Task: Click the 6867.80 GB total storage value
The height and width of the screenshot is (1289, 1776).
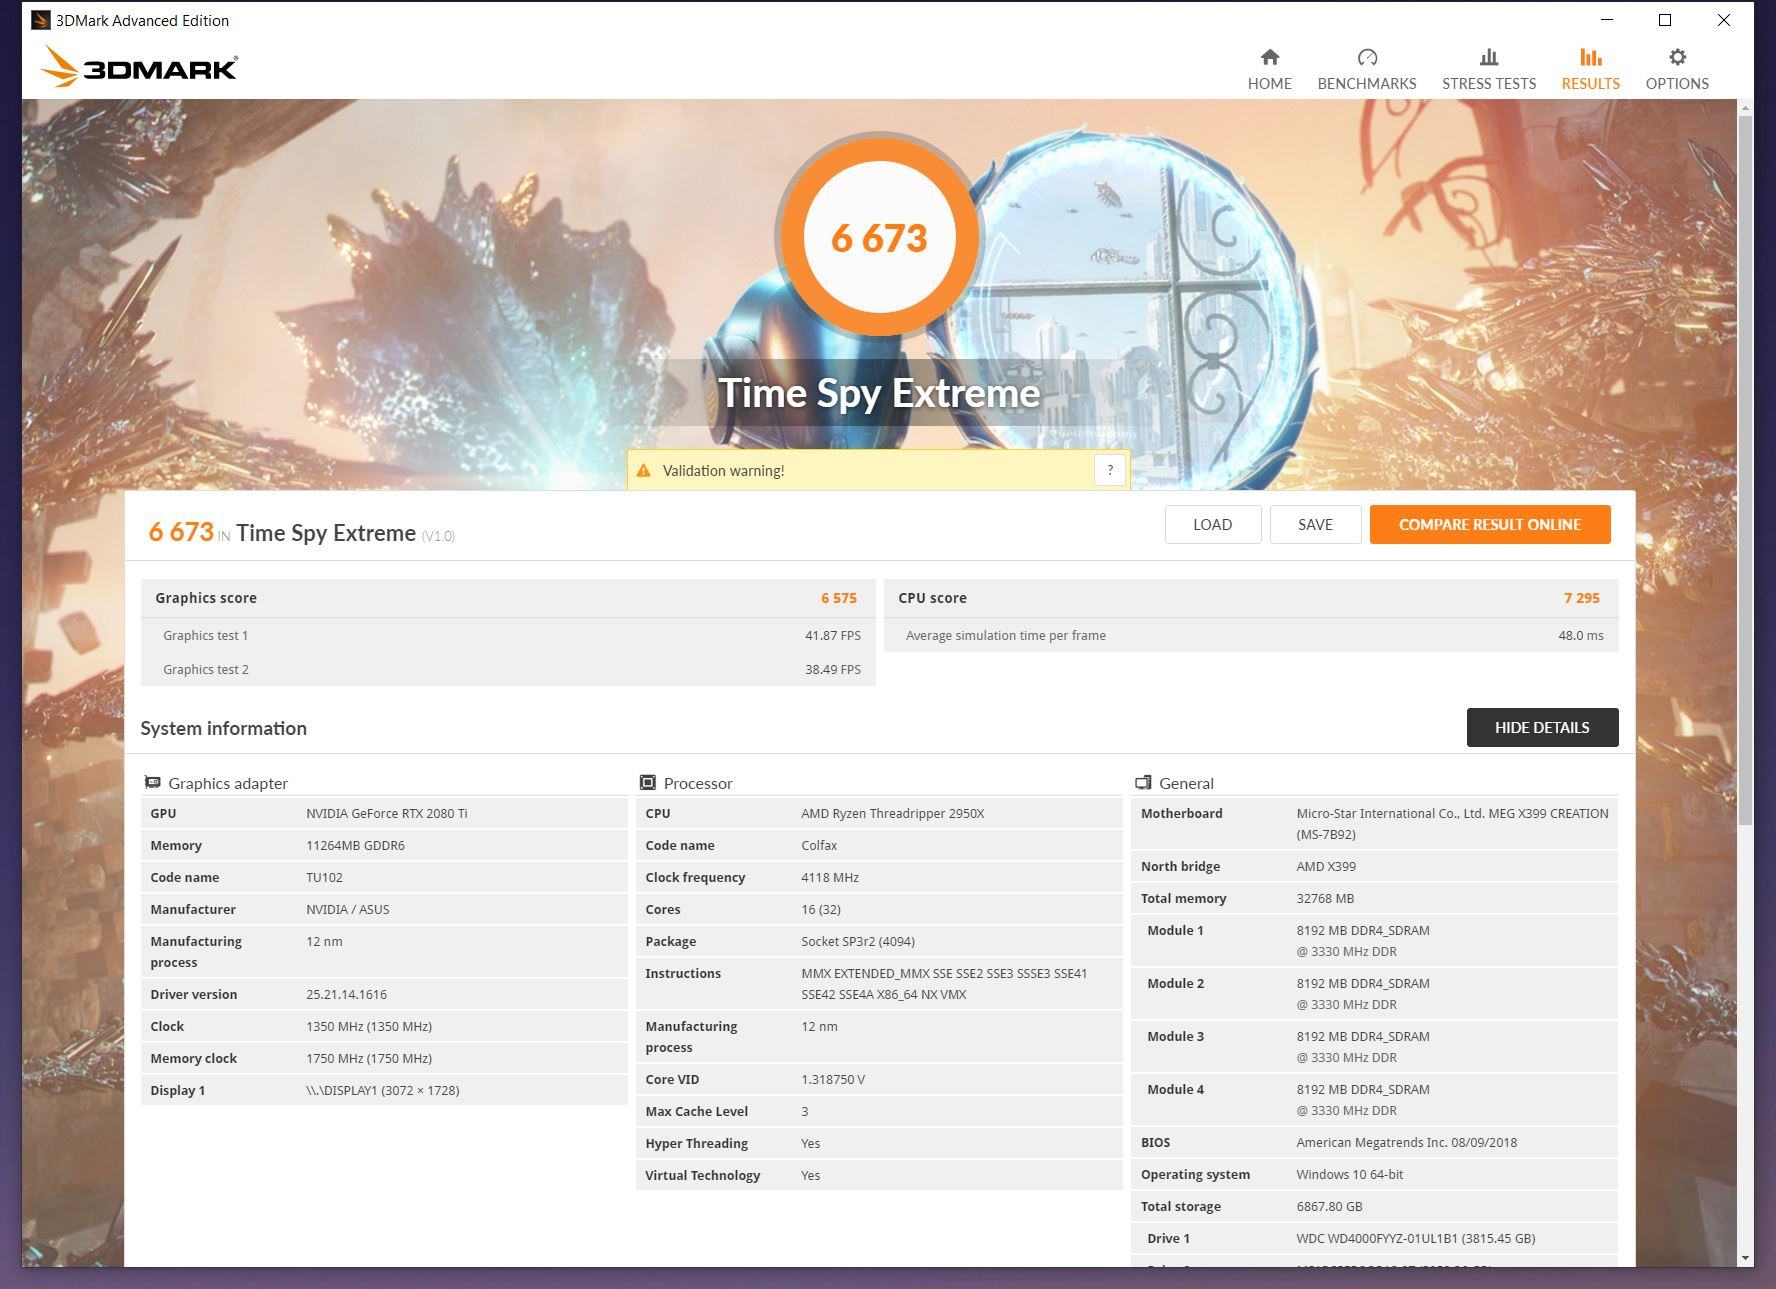Action: coord(1329,1206)
